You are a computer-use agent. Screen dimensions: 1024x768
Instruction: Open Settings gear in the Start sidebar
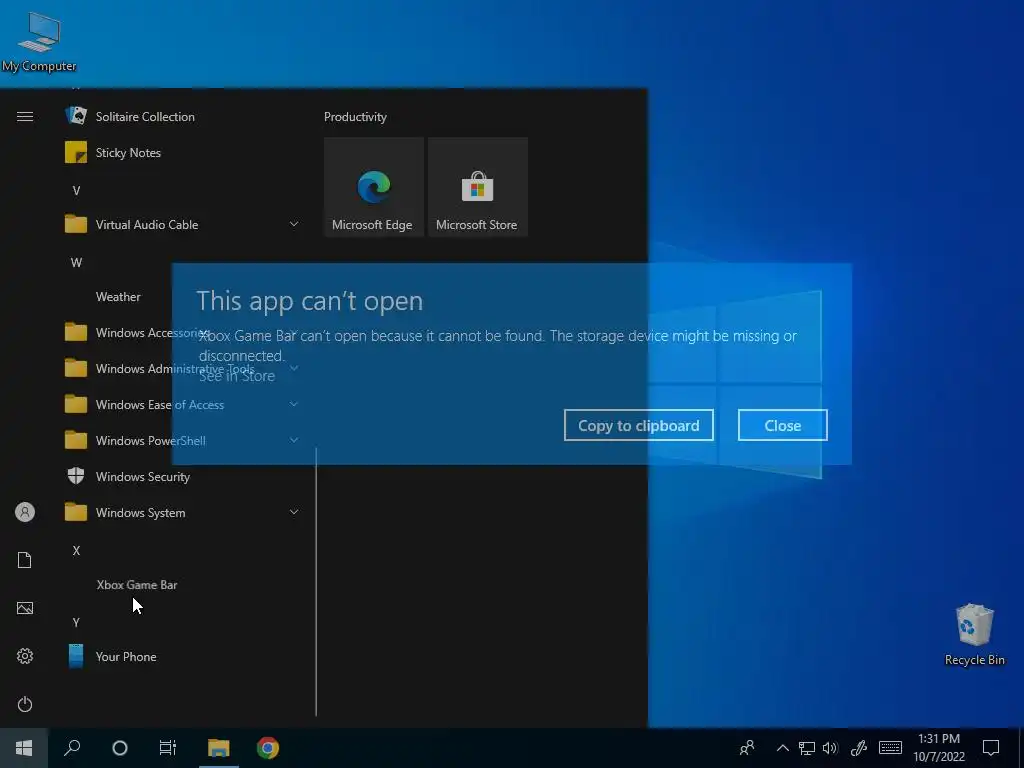pos(25,656)
